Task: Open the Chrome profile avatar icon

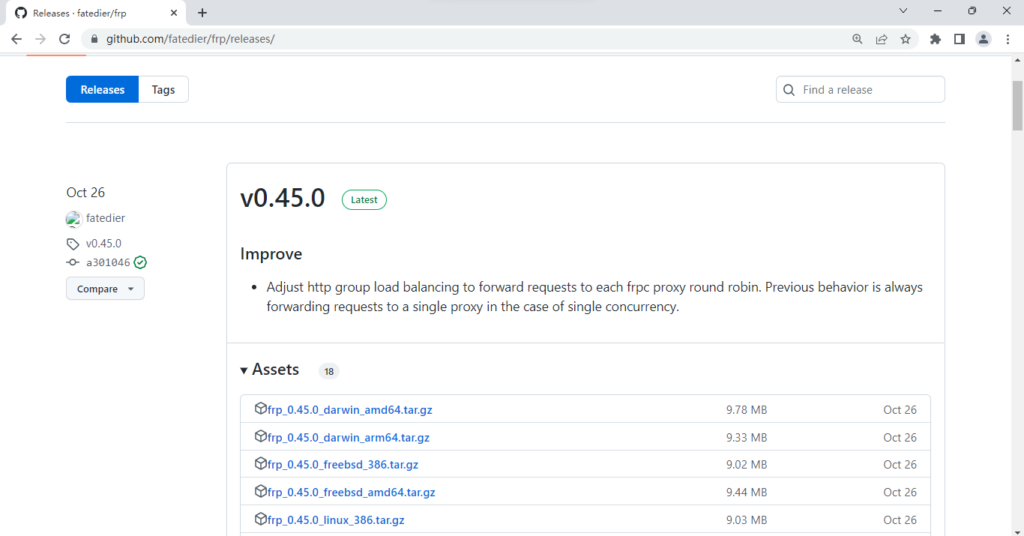Action: [x=983, y=39]
